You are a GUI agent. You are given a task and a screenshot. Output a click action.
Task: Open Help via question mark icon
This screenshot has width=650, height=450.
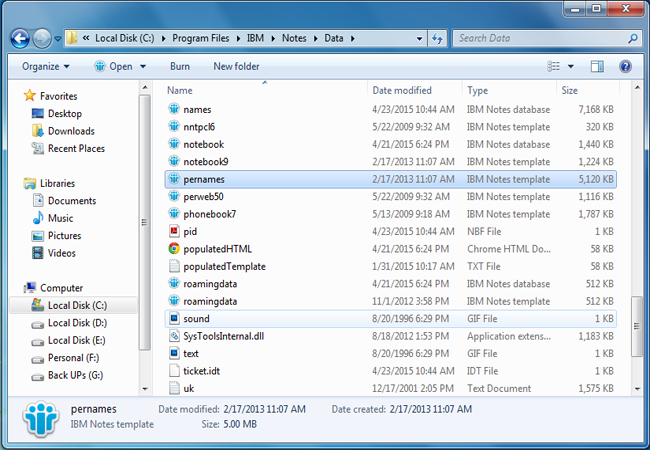coord(625,66)
